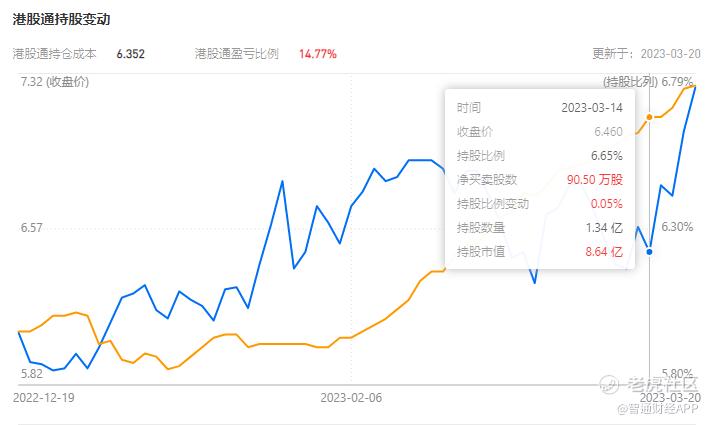Click the 净买卖股数 90.50 万股 tooltip row
The width and height of the screenshot is (712, 425).
point(539,179)
